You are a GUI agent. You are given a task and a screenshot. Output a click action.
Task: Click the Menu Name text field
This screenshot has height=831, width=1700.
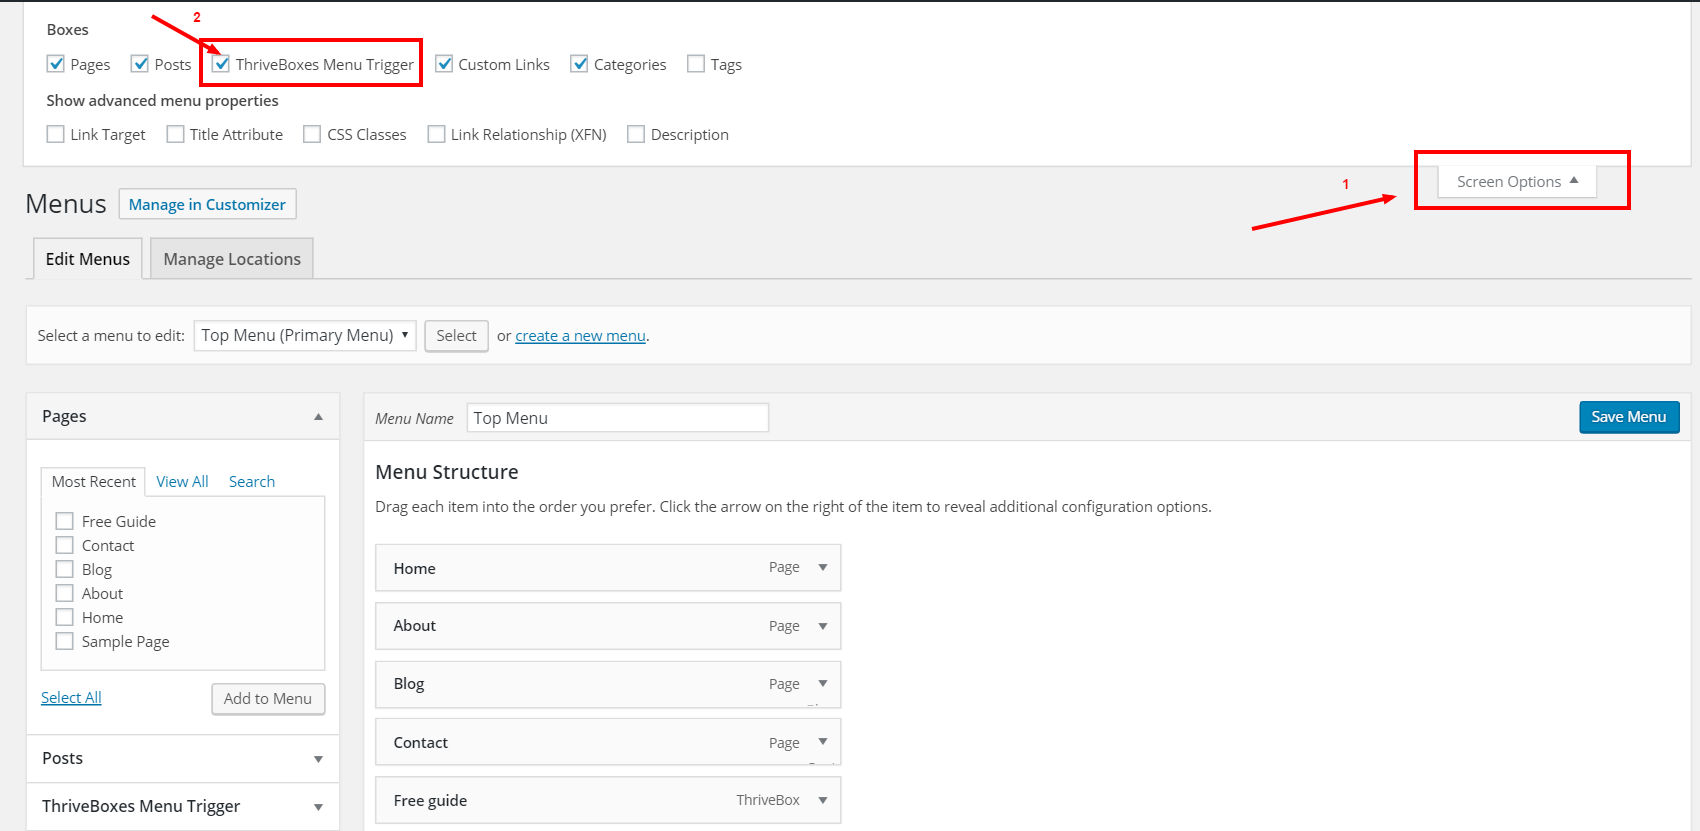[x=618, y=418]
